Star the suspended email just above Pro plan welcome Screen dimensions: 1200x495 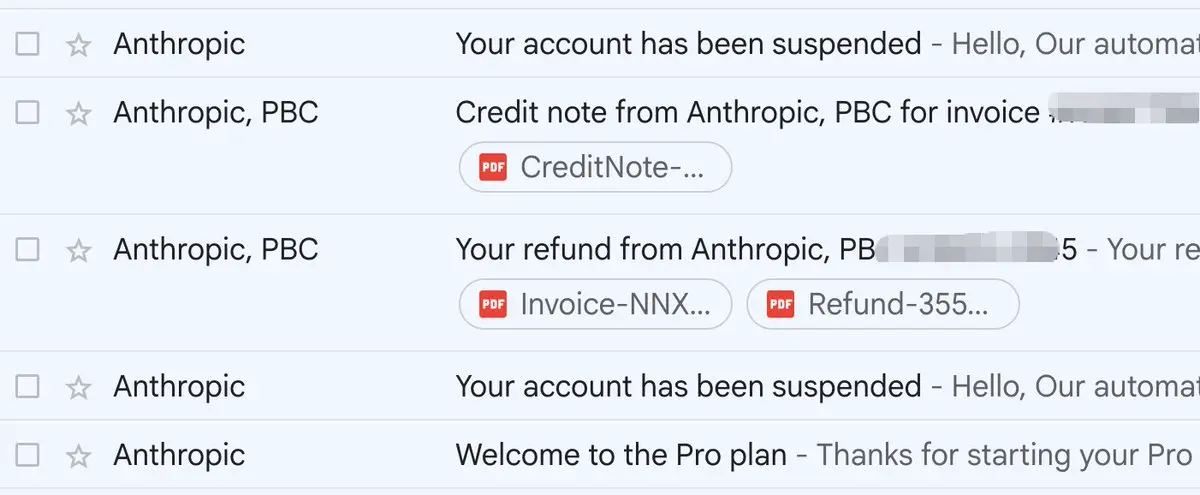point(78,387)
